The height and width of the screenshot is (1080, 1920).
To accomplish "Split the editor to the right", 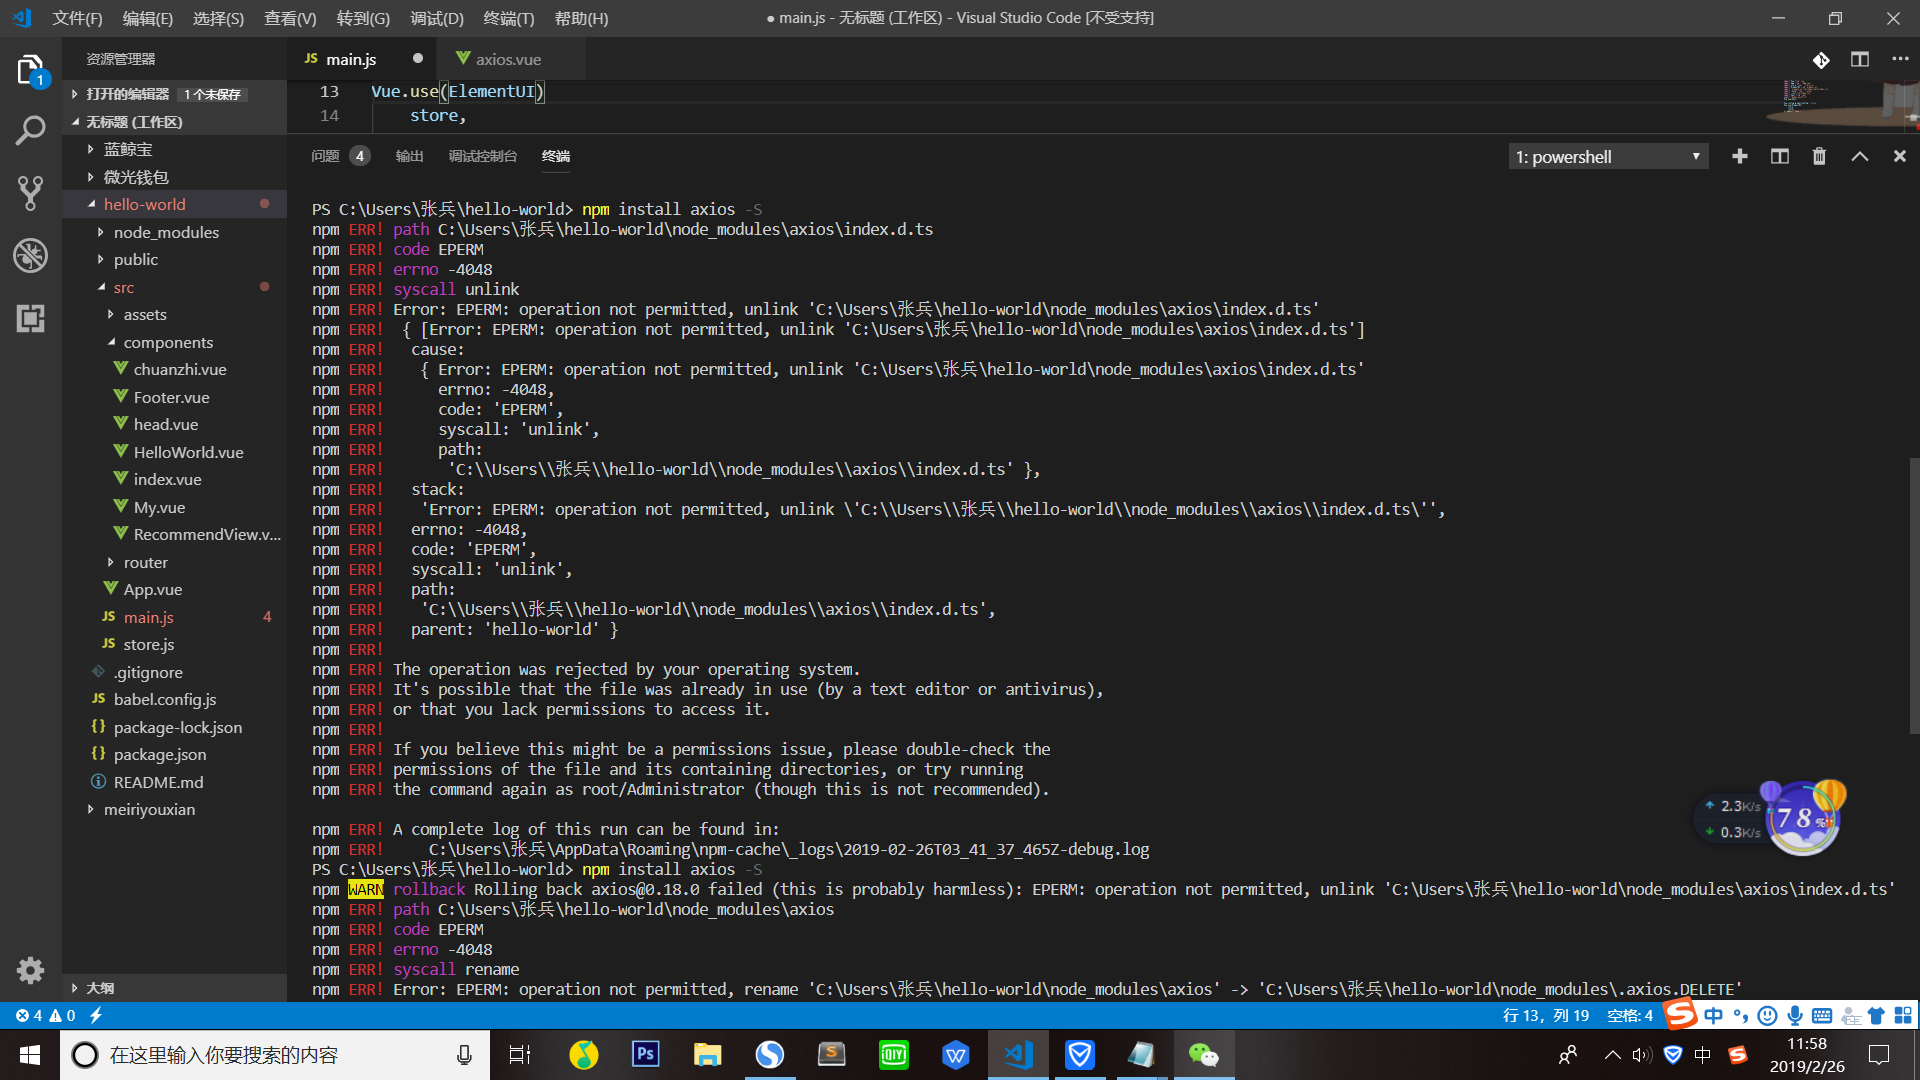I will (x=1860, y=60).
